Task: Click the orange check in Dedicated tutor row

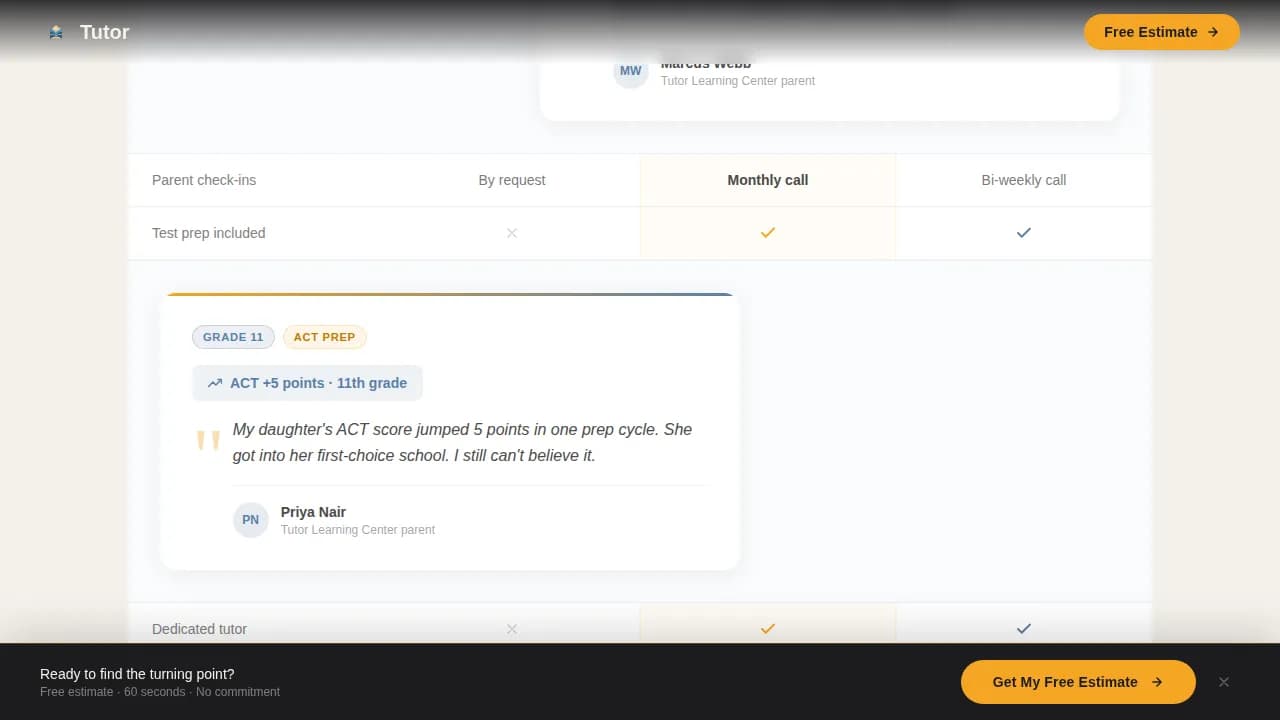Action: click(x=768, y=629)
